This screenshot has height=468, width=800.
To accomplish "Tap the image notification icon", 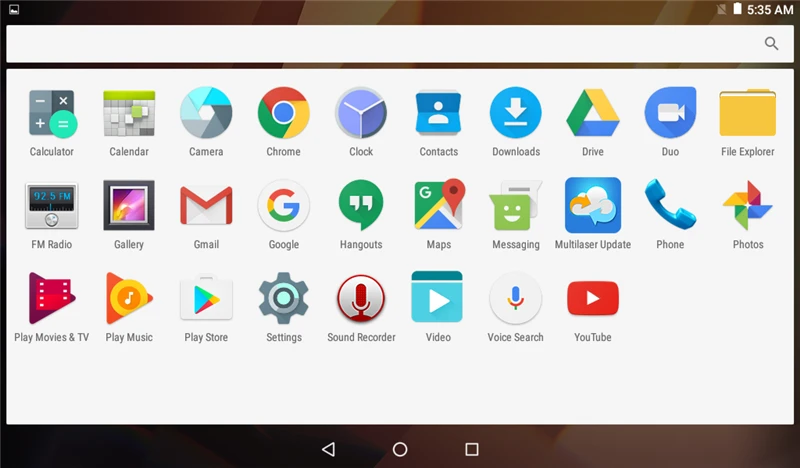I will [14, 9].
